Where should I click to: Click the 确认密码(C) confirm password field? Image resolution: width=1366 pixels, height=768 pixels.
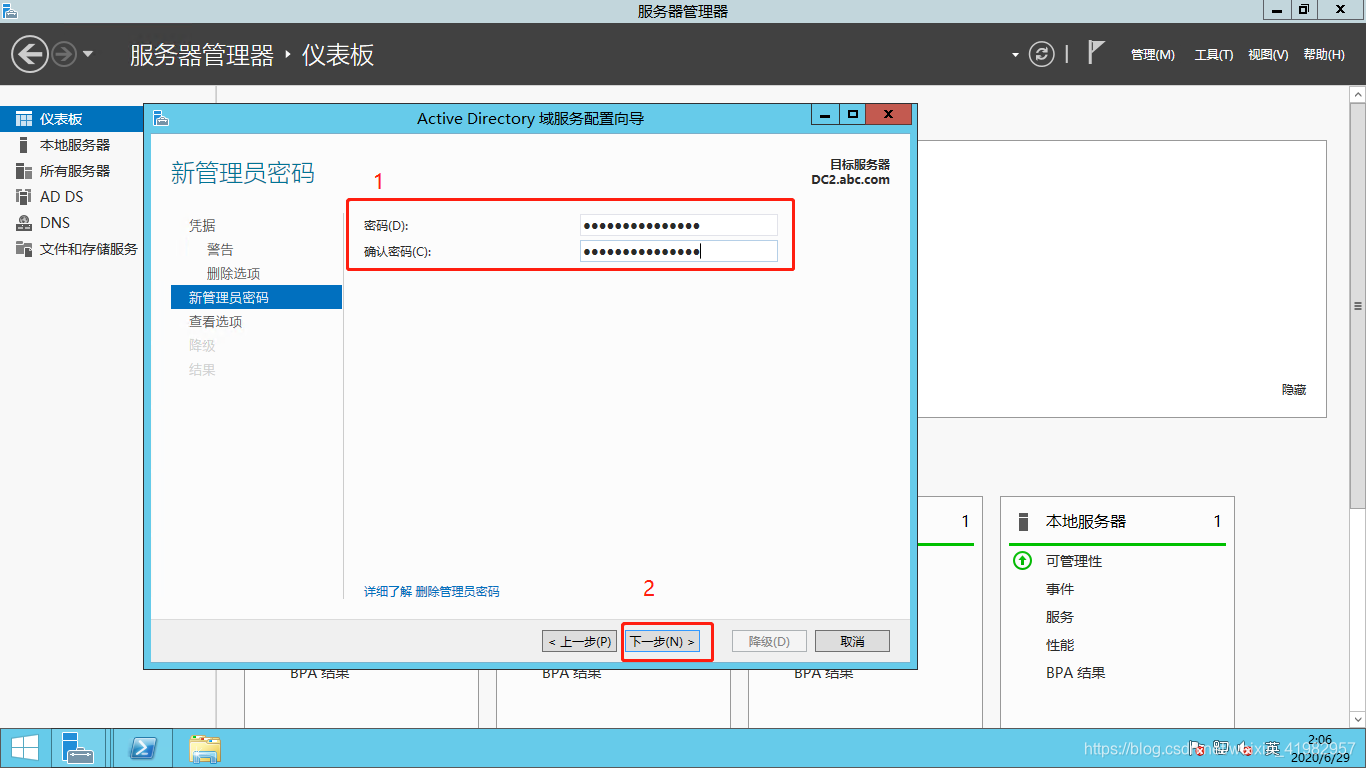coord(678,251)
